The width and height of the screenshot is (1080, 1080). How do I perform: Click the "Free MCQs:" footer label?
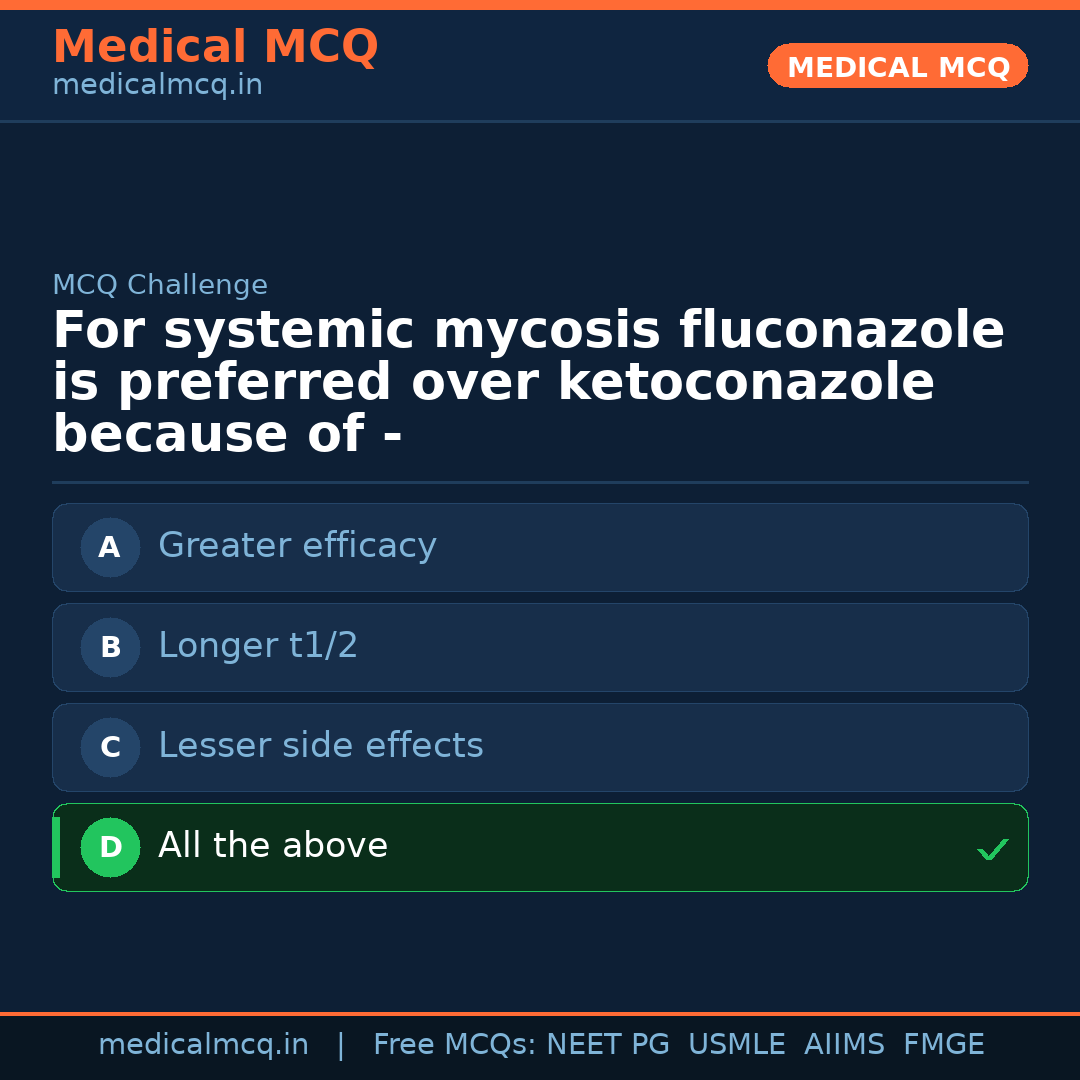[x=455, y=1045]
